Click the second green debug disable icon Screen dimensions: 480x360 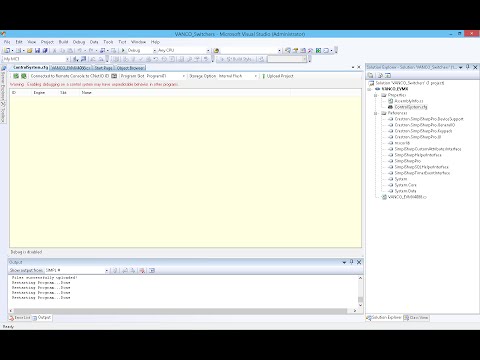click(24, 76)
